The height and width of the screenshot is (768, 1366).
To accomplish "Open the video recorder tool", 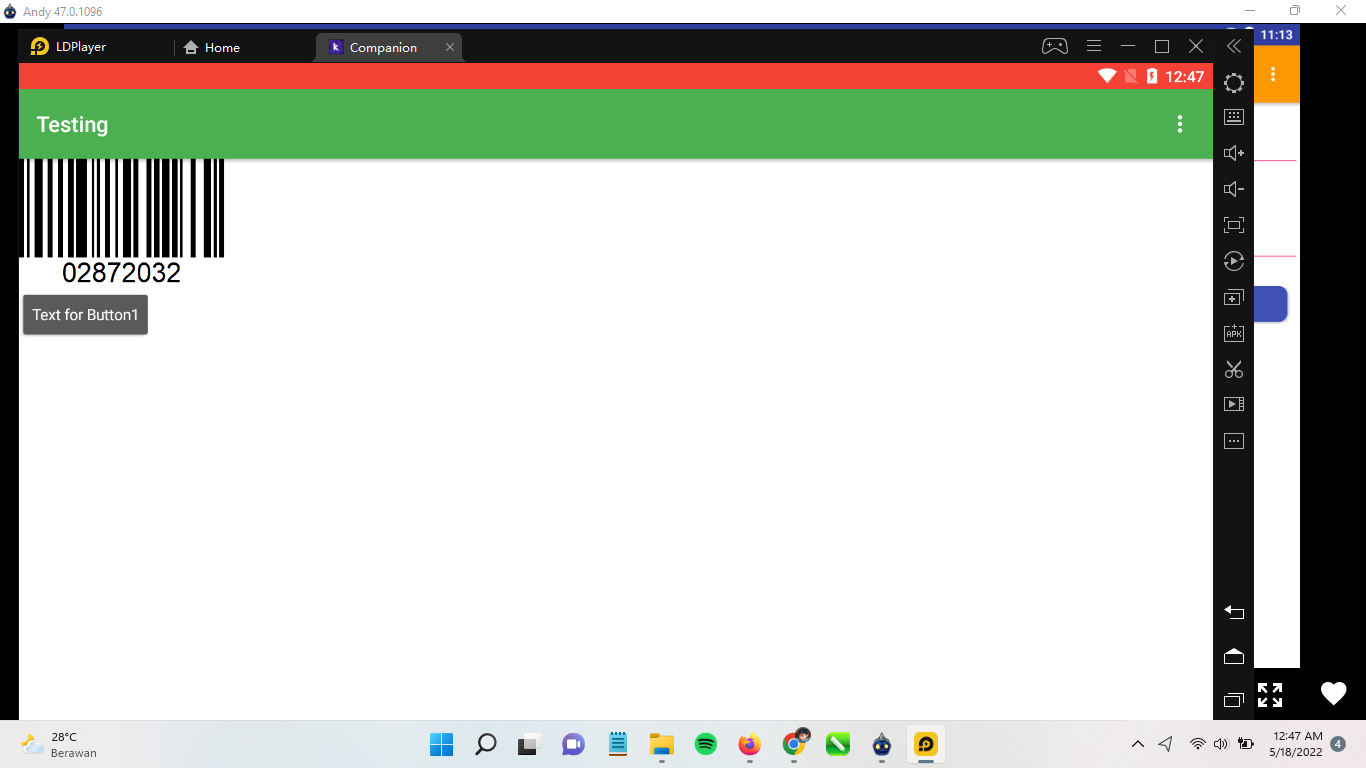I will (1234, 405).
